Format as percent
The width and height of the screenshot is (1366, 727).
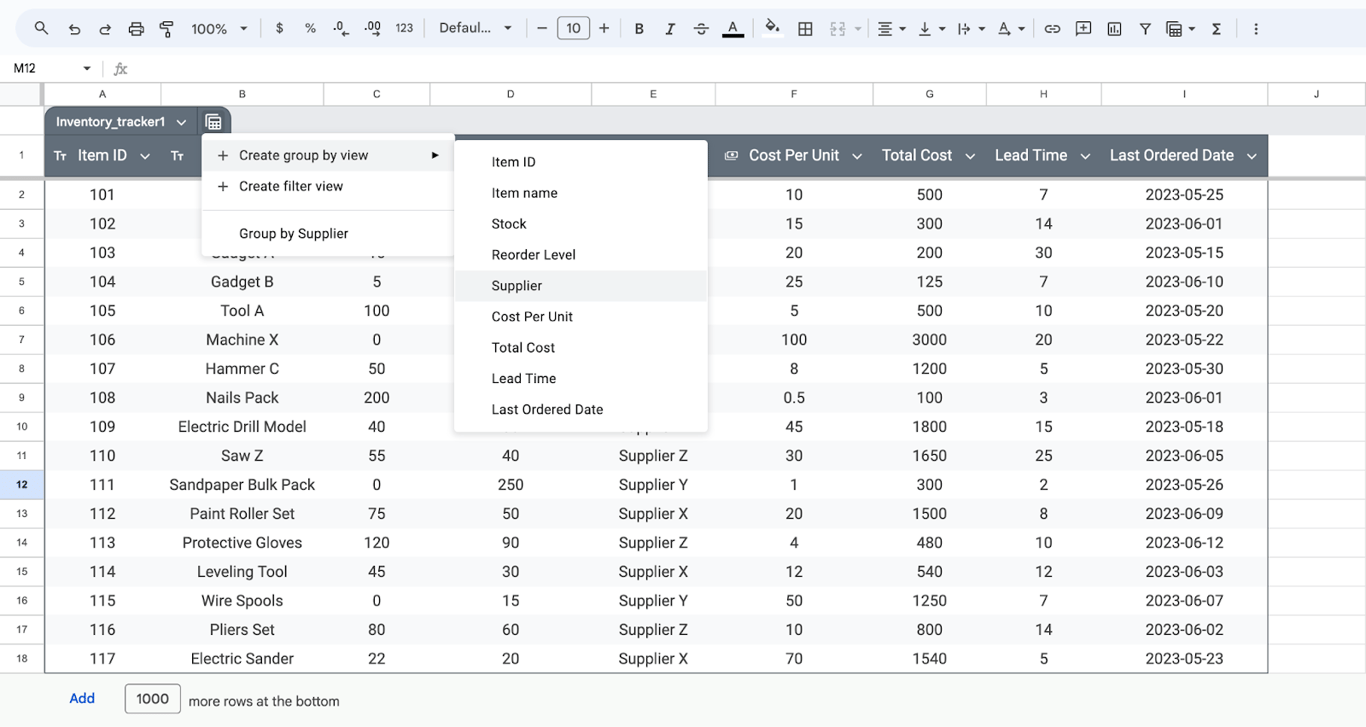pyautogui.click(x=310, y=29)
